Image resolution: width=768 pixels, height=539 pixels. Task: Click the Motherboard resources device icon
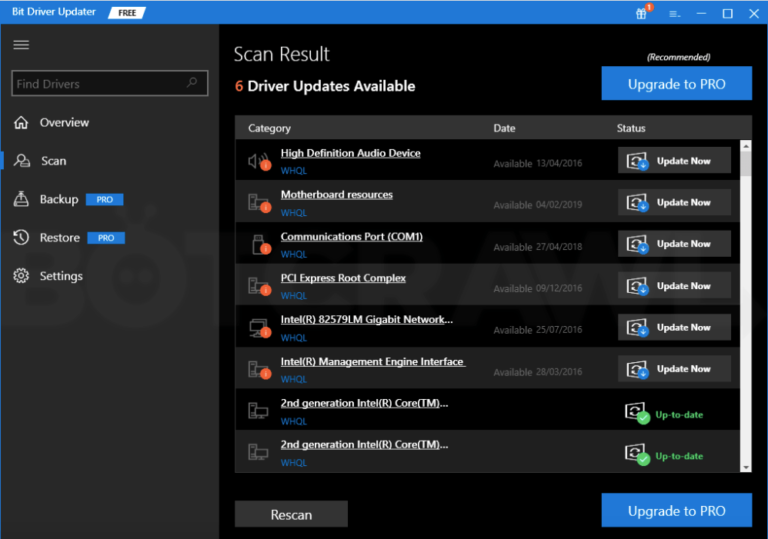pyautogui.click(x=259, y=203)
